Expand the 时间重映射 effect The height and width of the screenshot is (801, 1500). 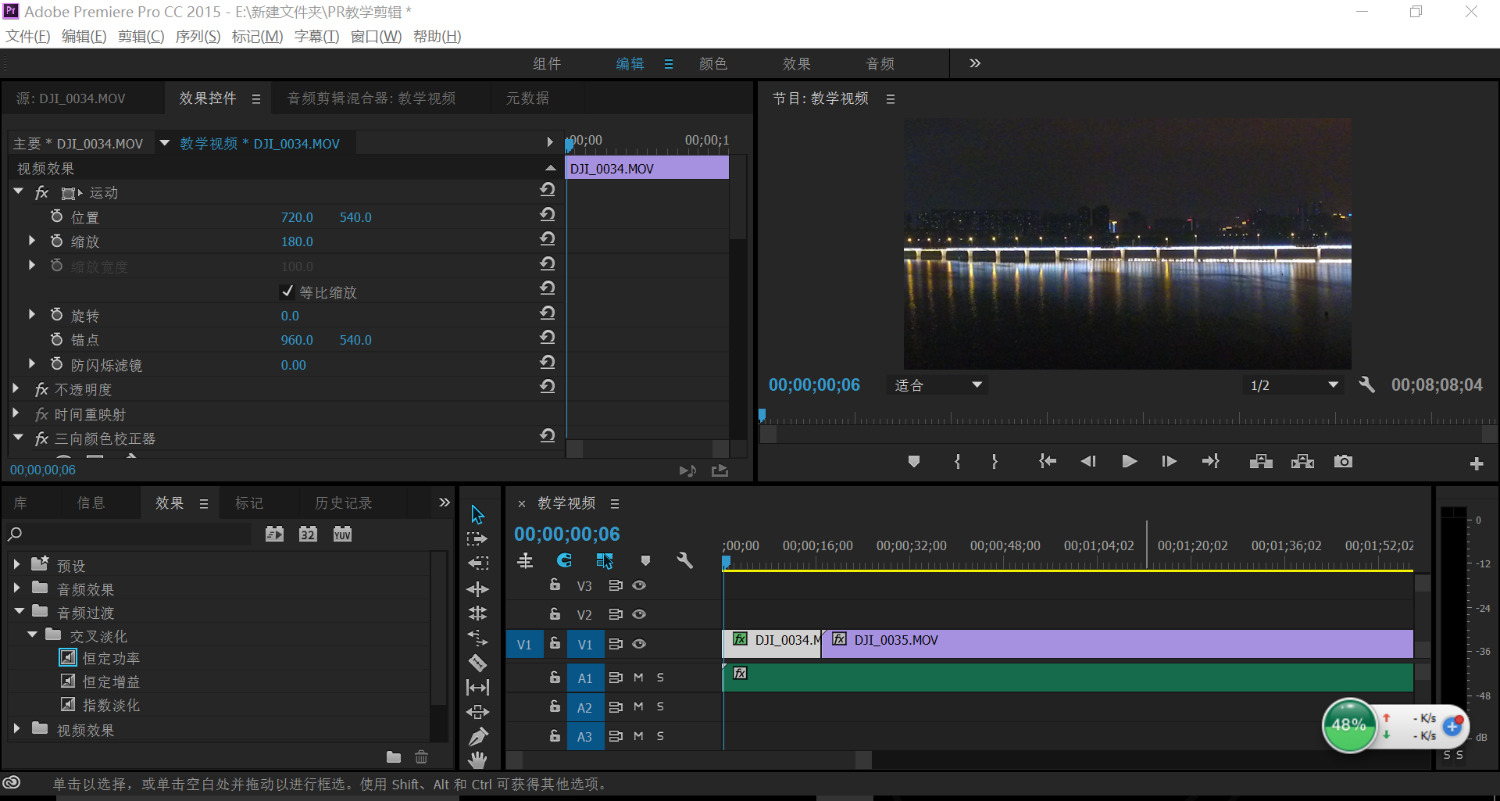tap(17, 413)
